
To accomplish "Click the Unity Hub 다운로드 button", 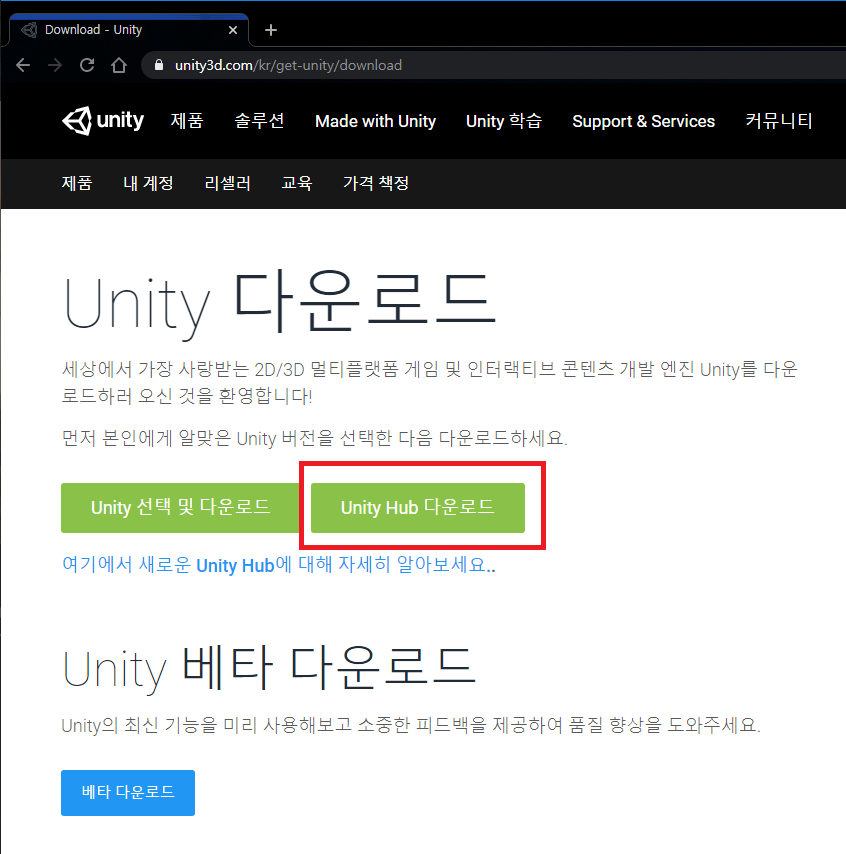I will click(x=418, y=508).
